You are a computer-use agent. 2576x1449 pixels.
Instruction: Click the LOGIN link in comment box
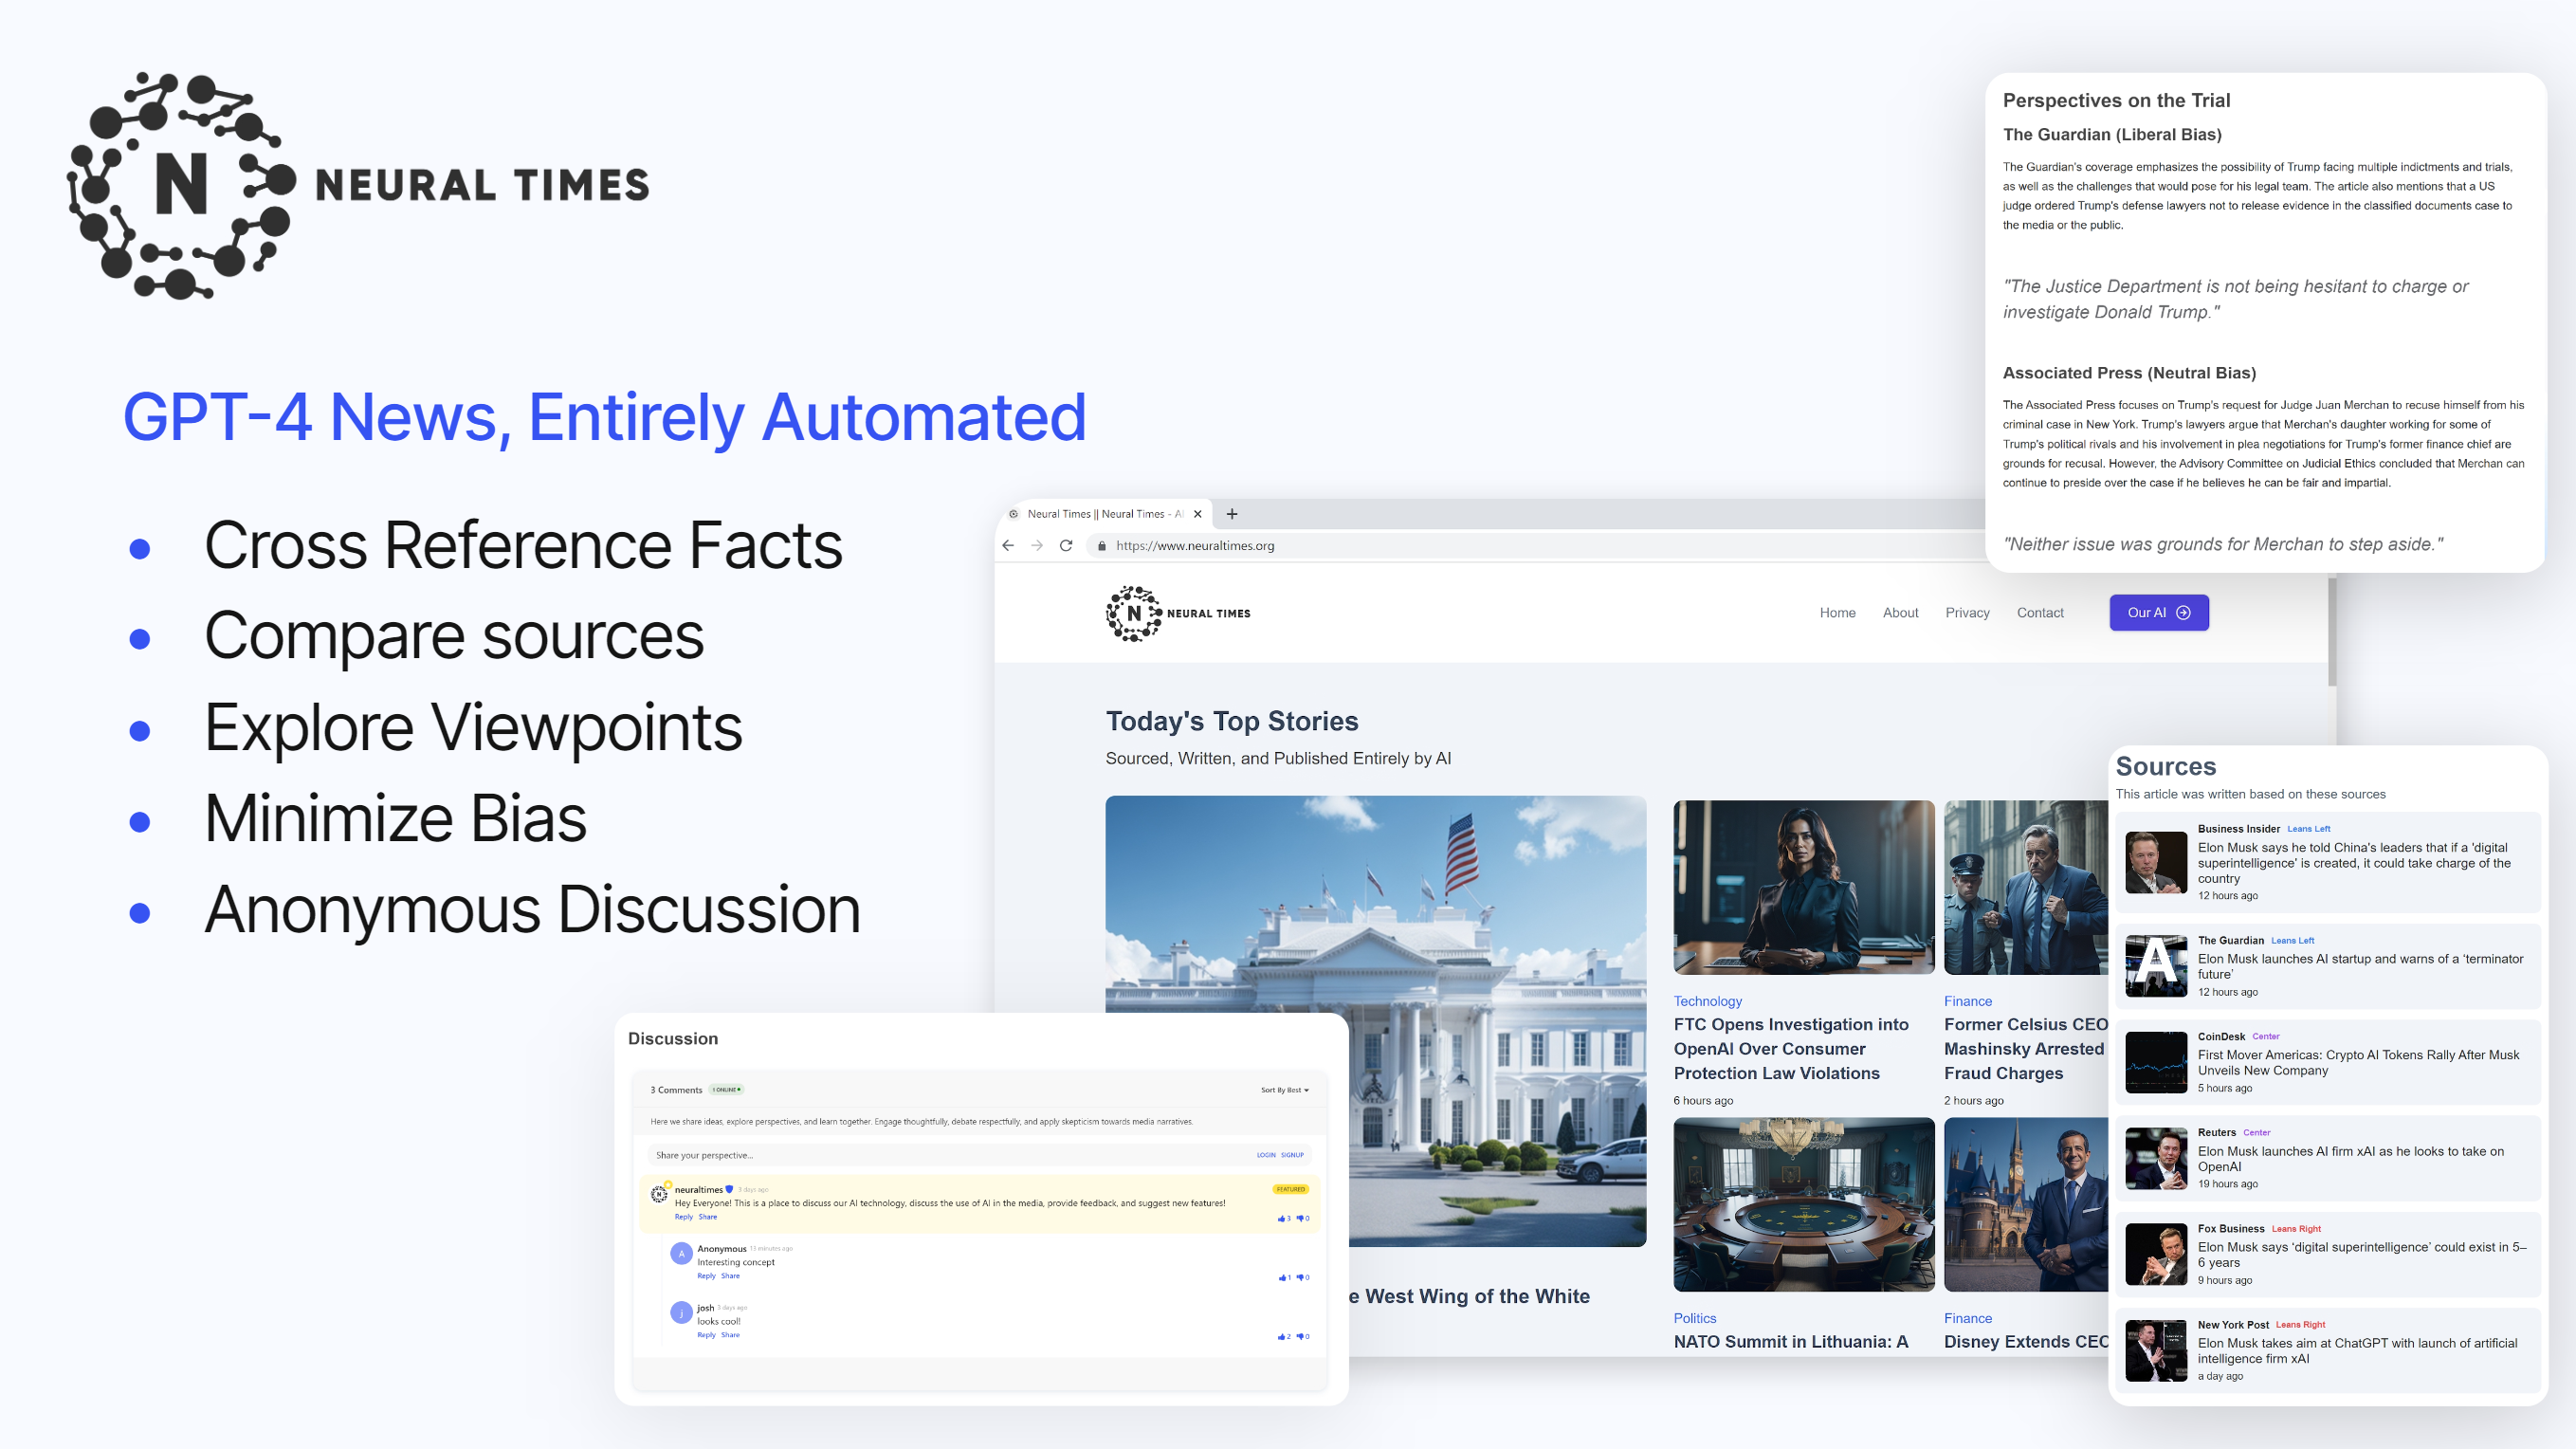coord(1265,1155)
